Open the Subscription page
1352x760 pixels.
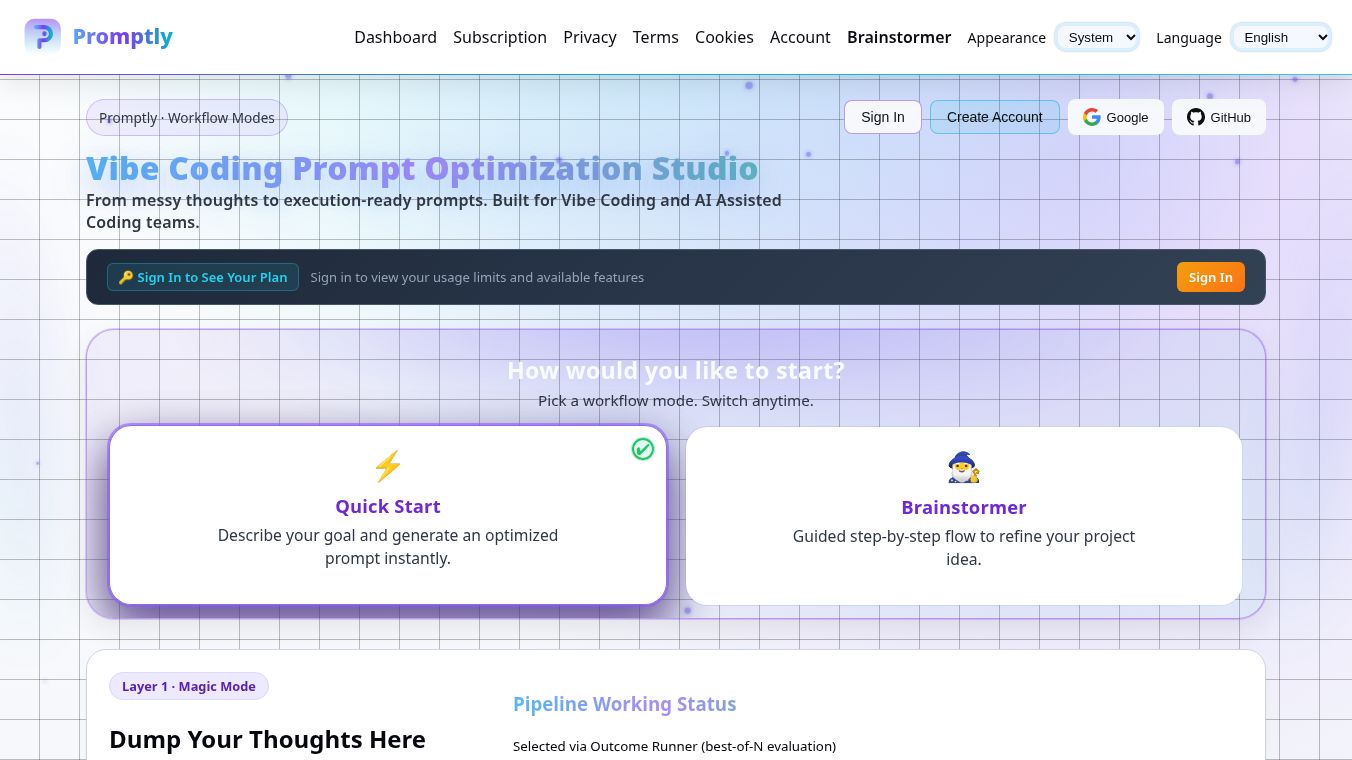point(500,37)
